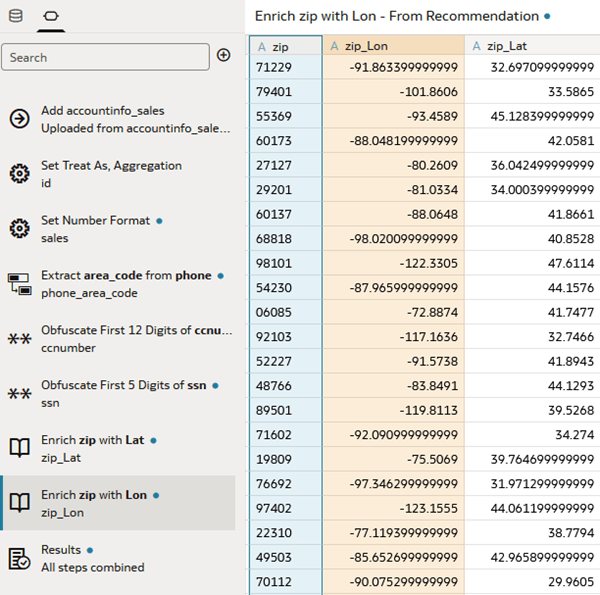
Task: Click the Obfuscate ssn asterisk icon
Action: pyautogui.click(x=18, y=394)
